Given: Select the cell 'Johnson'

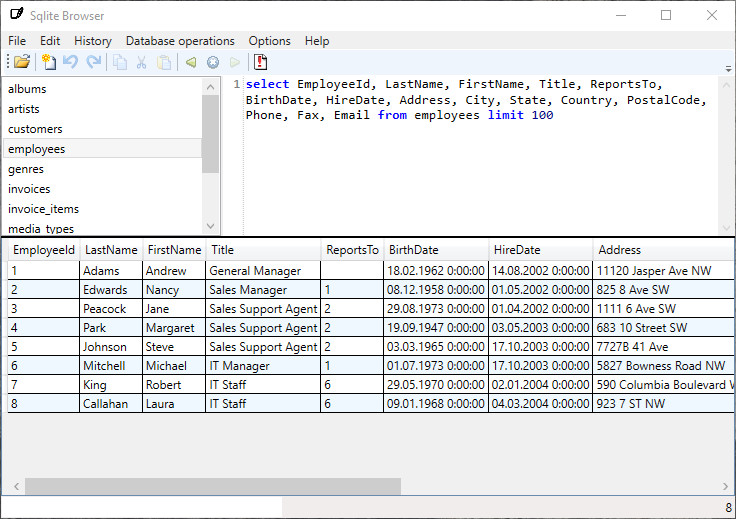Looking at the screenshot, I should point(111,347).
